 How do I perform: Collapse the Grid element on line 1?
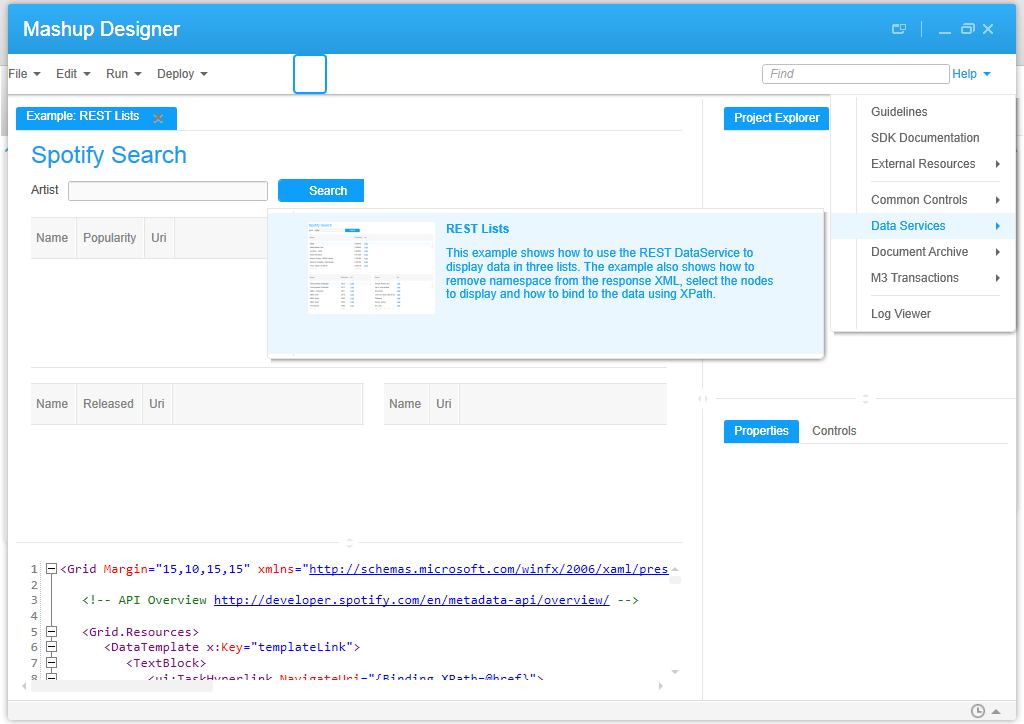pyautogui.click(x=51, y=569)
